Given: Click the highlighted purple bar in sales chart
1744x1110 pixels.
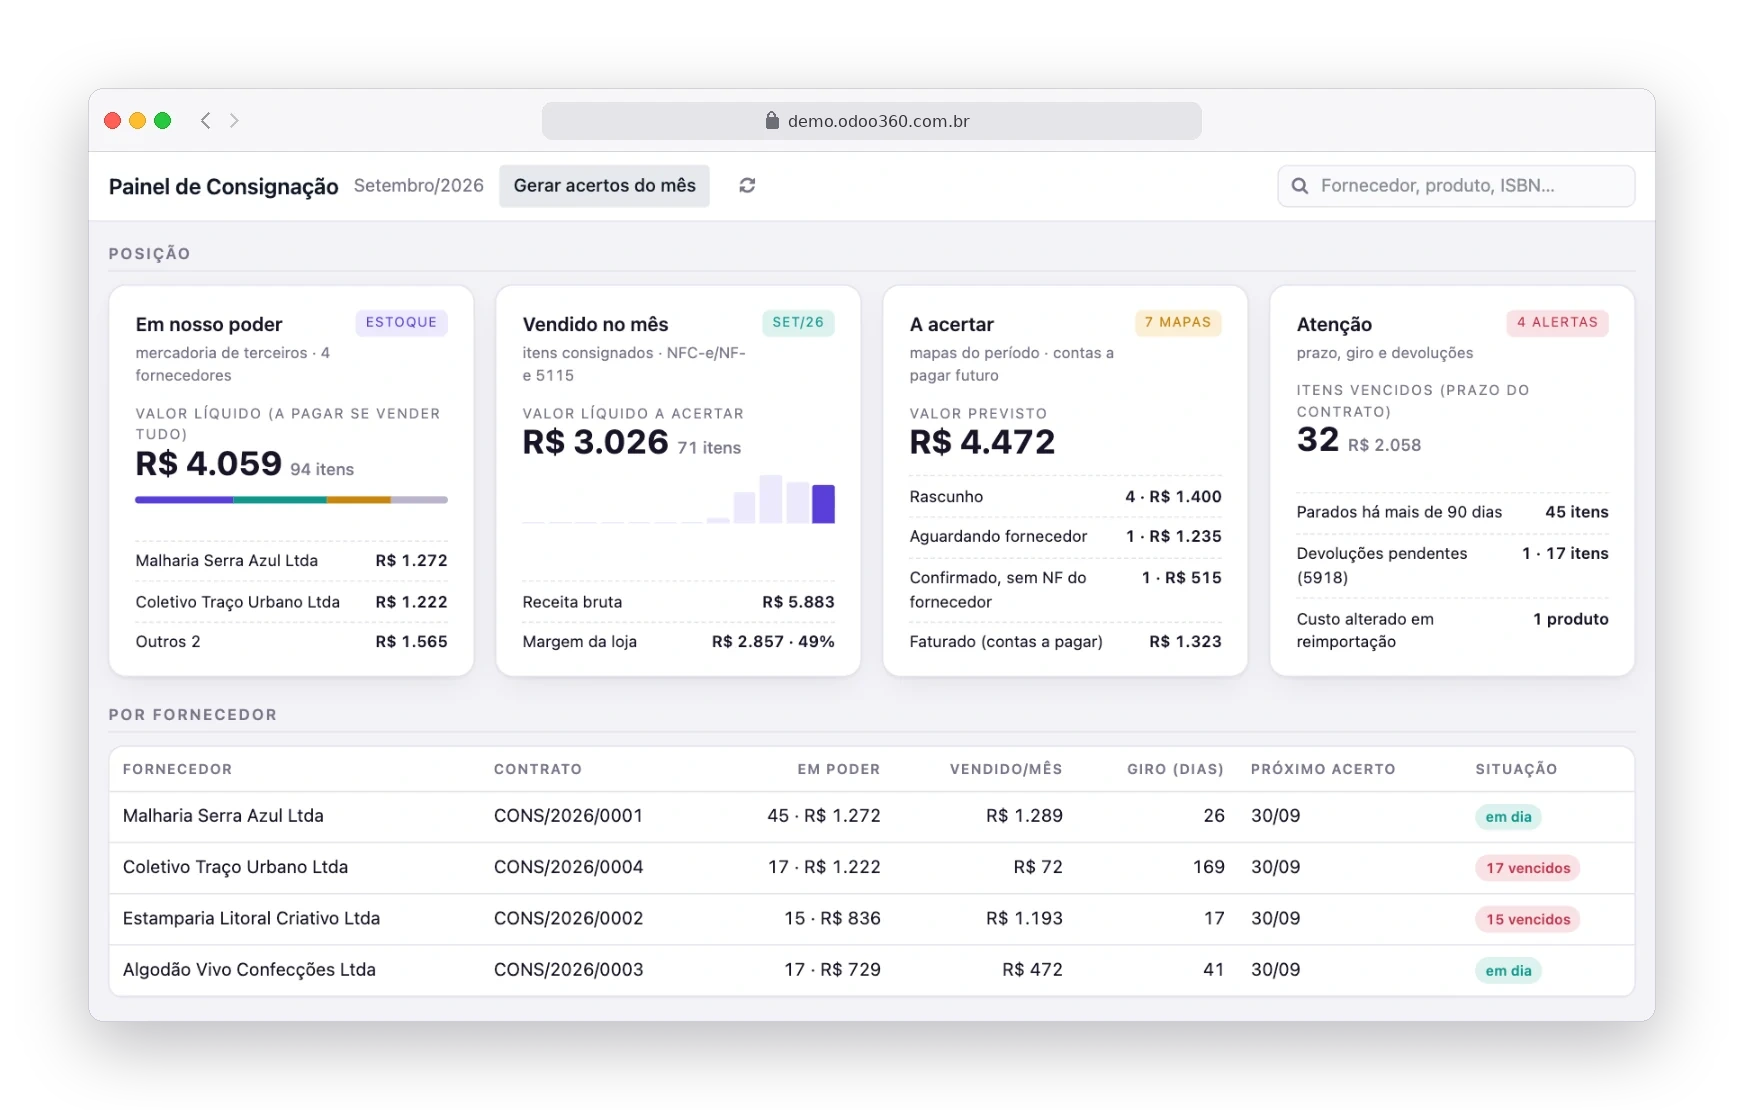Looking at the screenshot, I should [823, 504].
